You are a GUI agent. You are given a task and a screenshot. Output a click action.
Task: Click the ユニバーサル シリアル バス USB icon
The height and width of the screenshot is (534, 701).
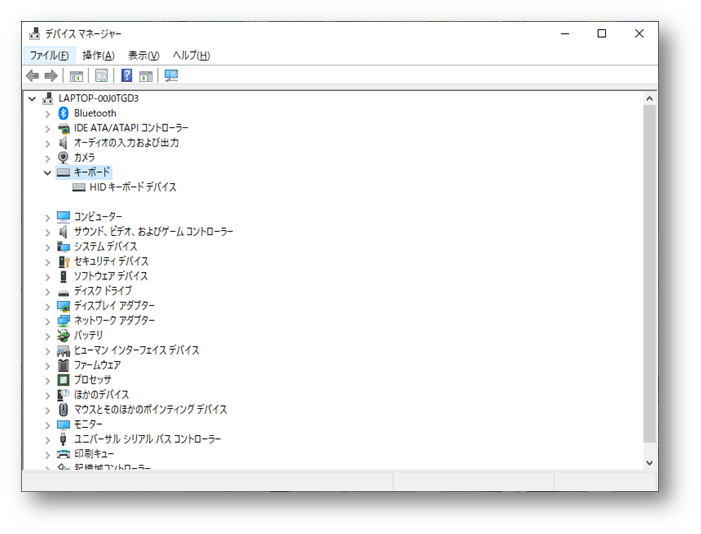point(63,439)
